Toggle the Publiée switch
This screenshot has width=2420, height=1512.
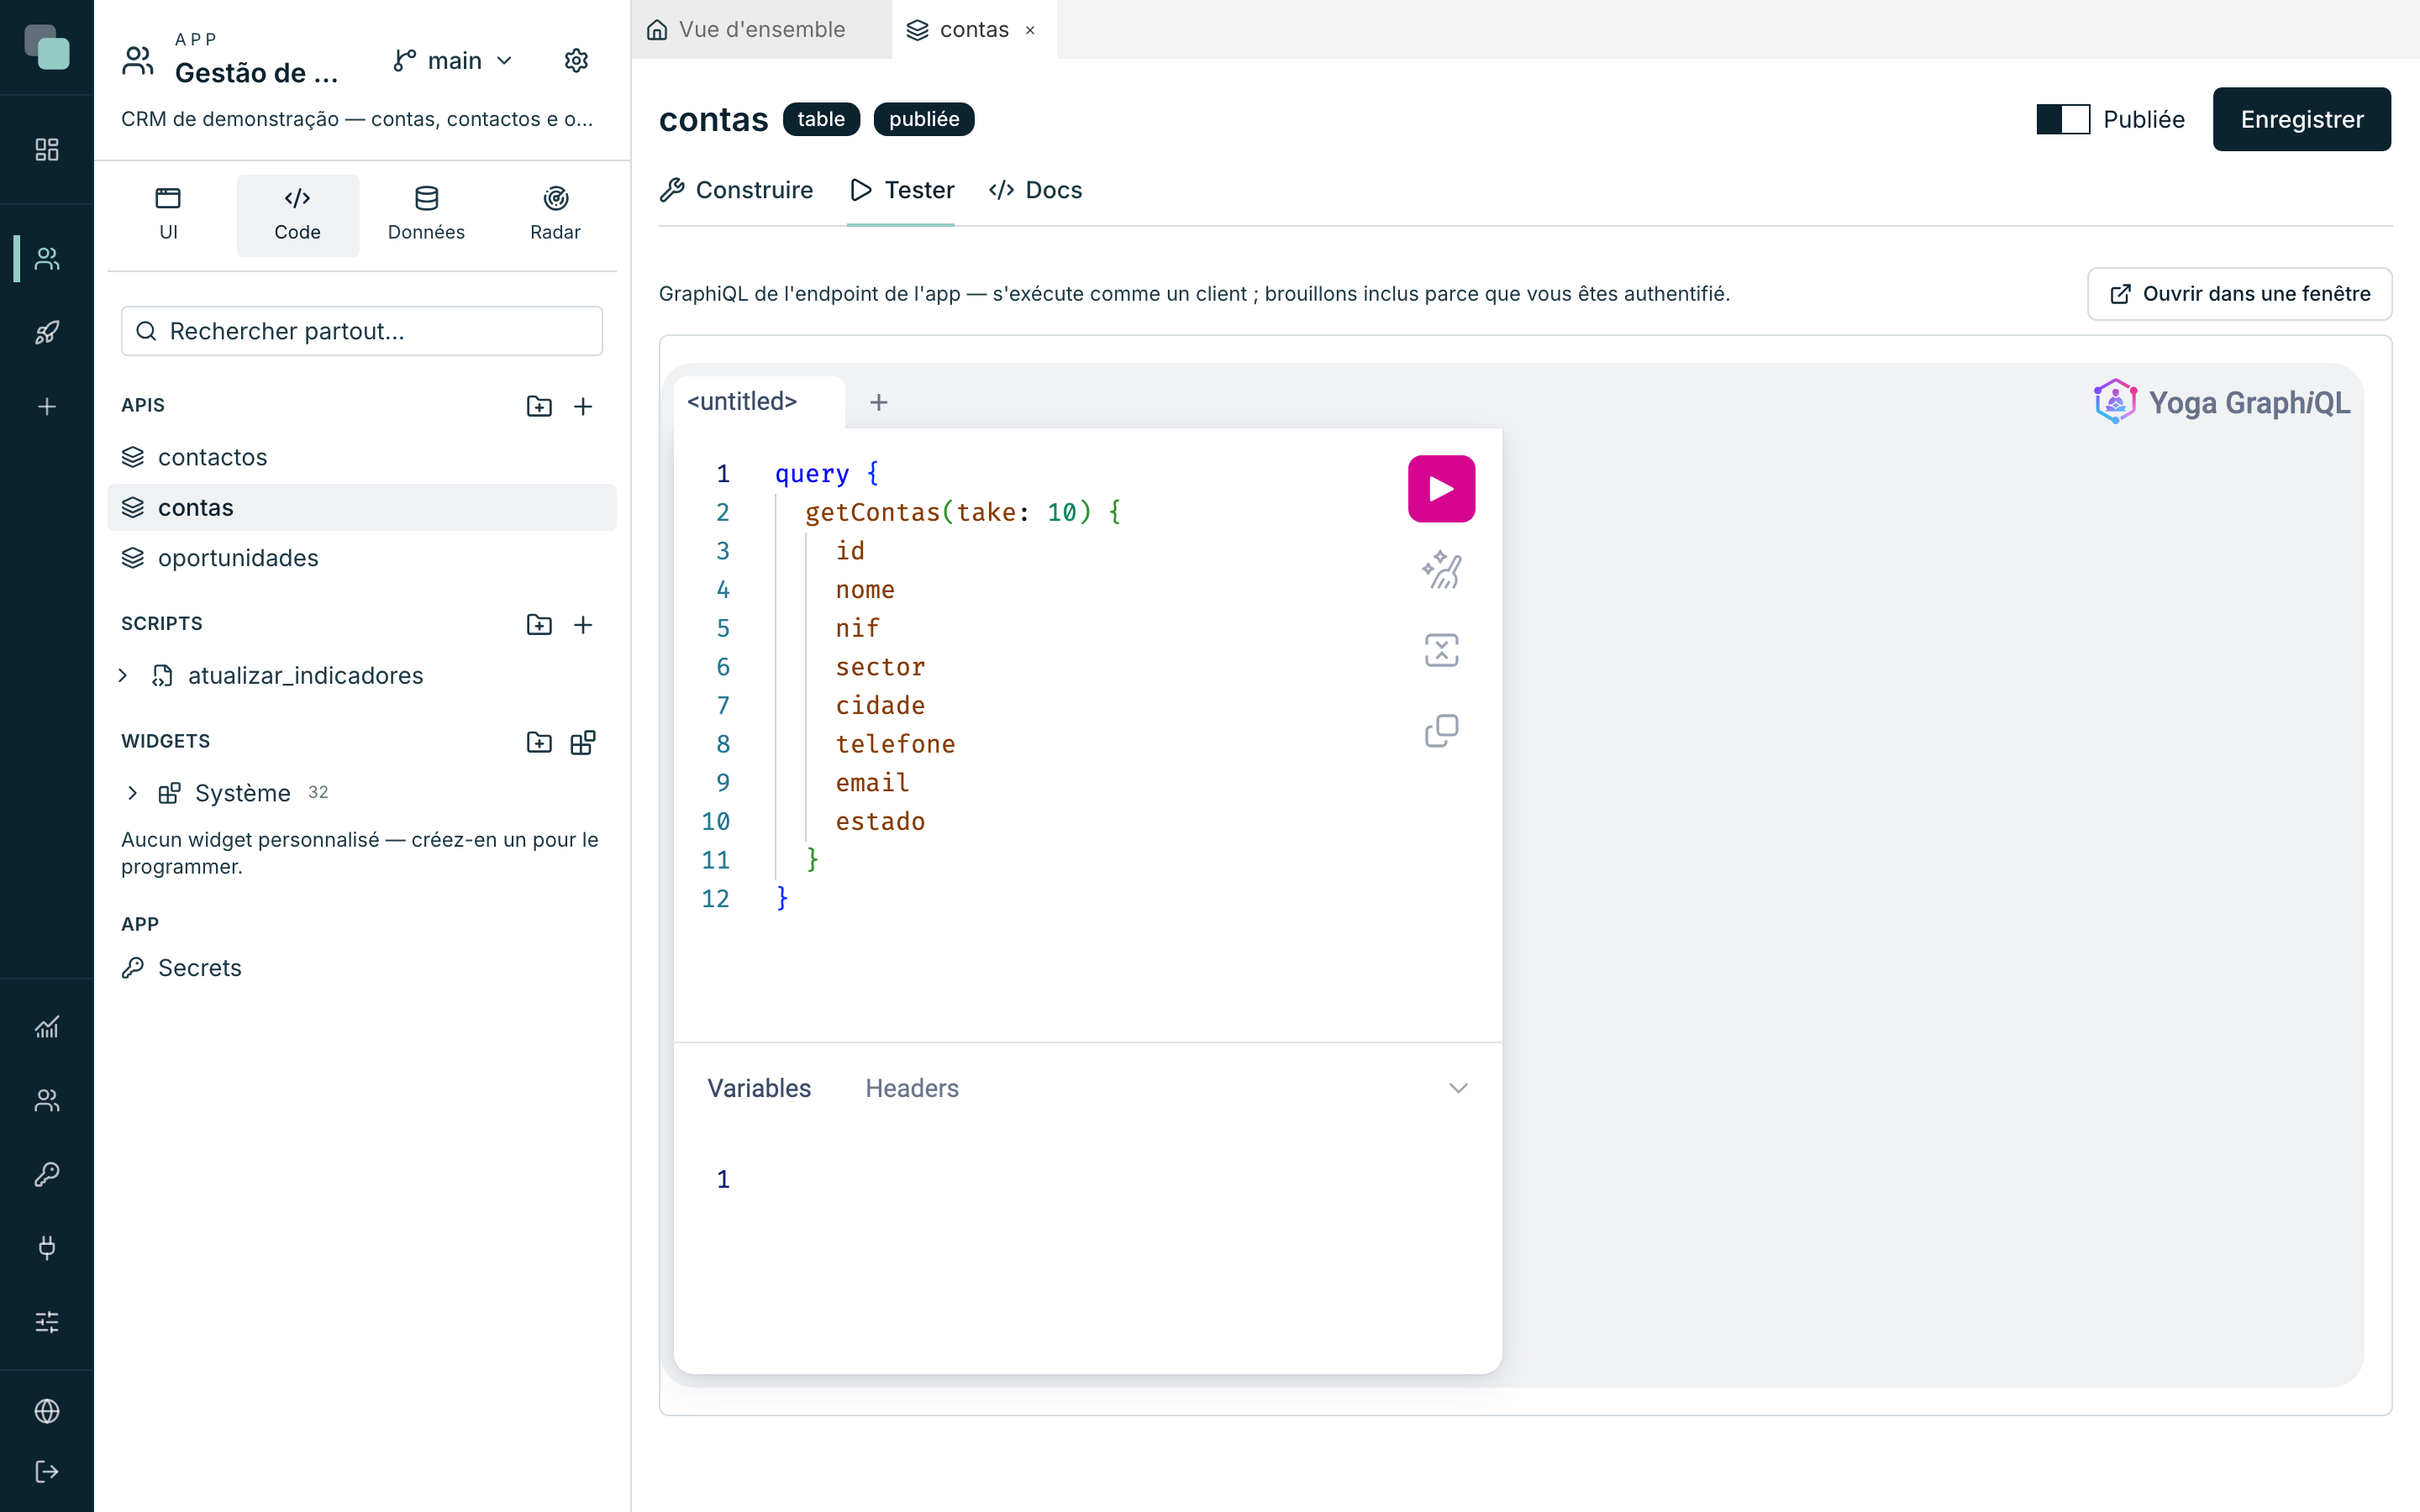coord(2062,119)
